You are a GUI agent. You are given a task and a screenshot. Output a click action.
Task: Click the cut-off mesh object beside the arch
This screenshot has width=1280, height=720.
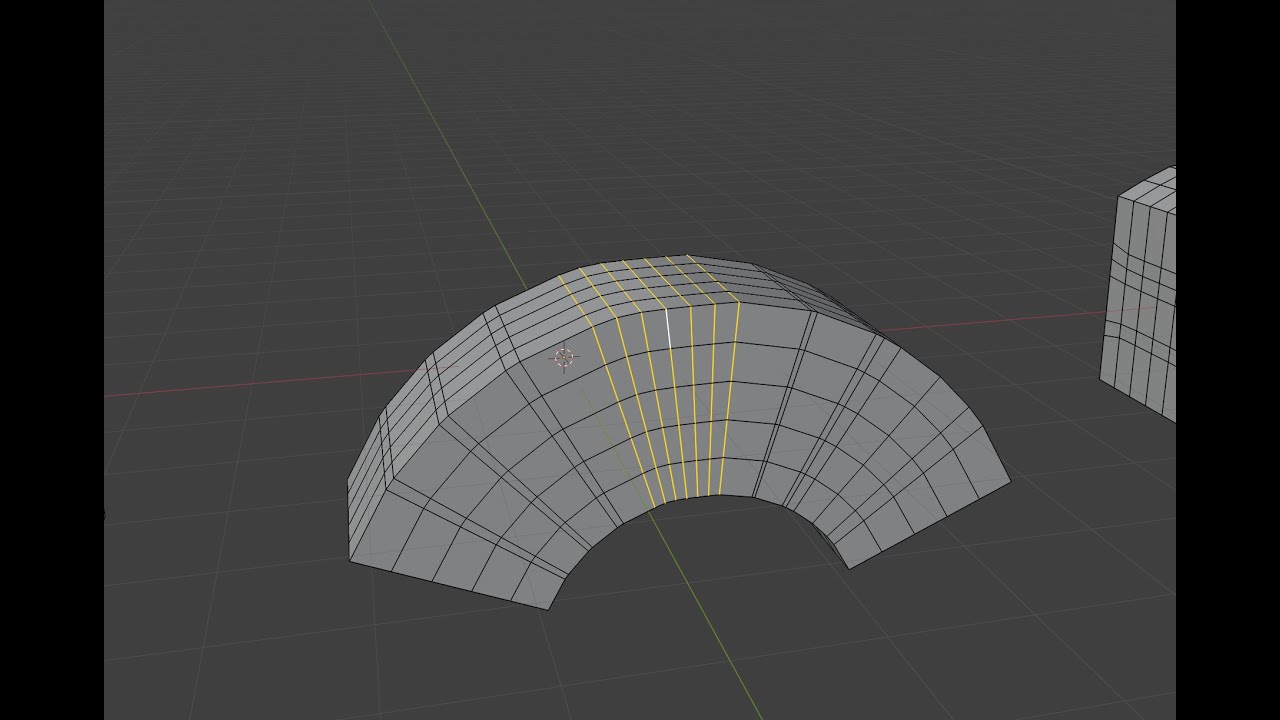click(x=1139, y=294)
